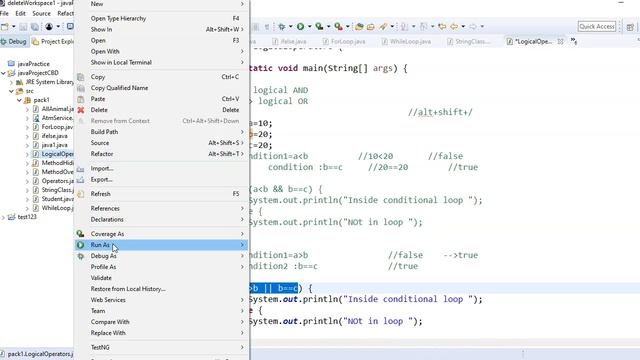Click the Debug As bug icon

[x=81, y=256]
